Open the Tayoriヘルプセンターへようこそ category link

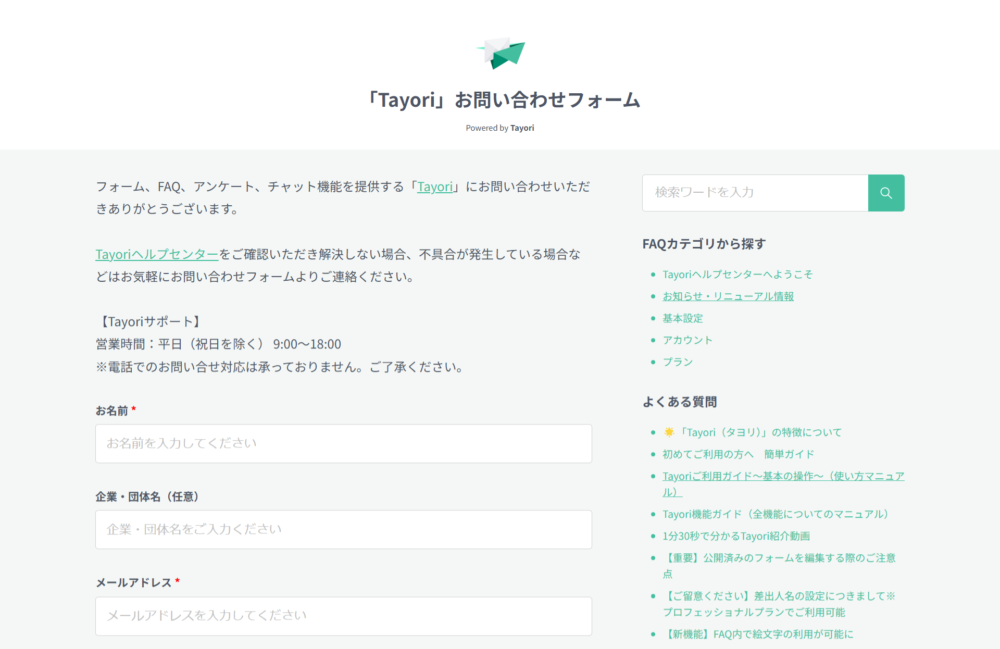pyautogui.click(x=737, y=274)
